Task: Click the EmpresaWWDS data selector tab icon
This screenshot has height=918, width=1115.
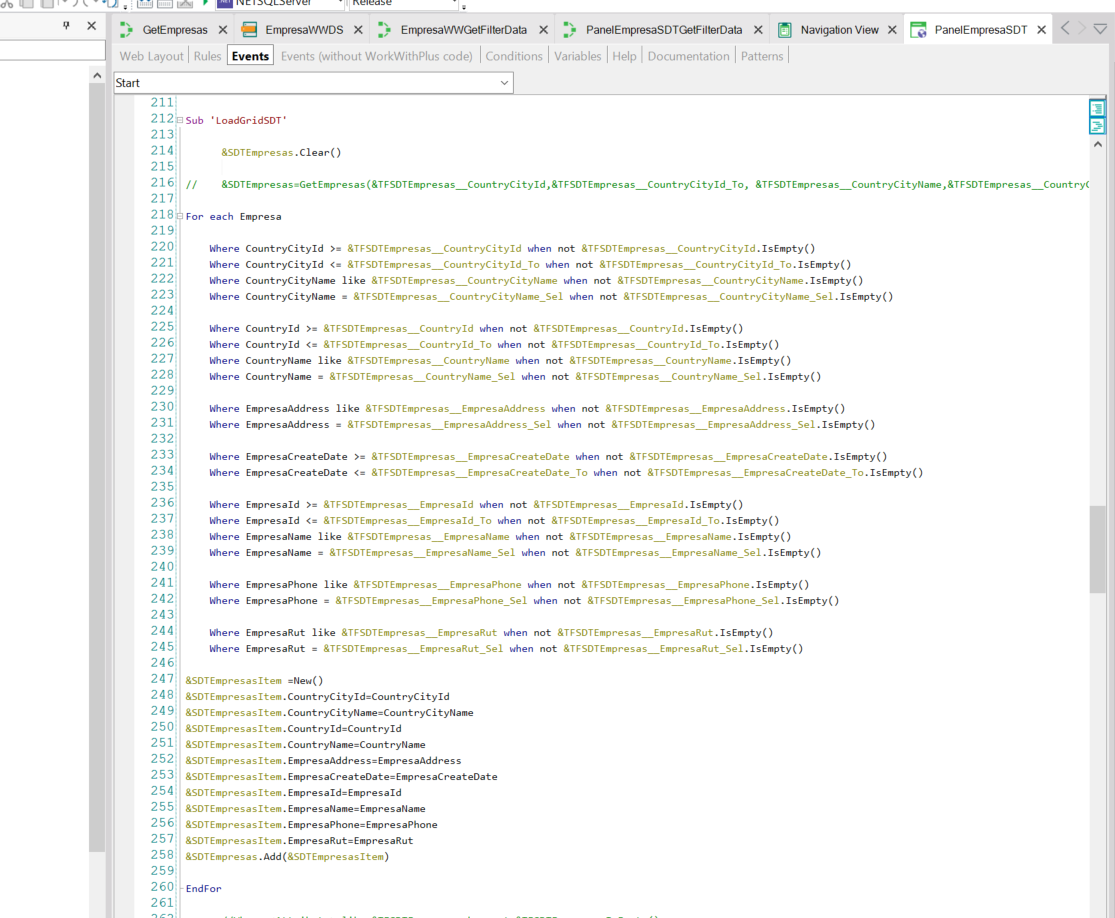Action: tap(249, 30)
